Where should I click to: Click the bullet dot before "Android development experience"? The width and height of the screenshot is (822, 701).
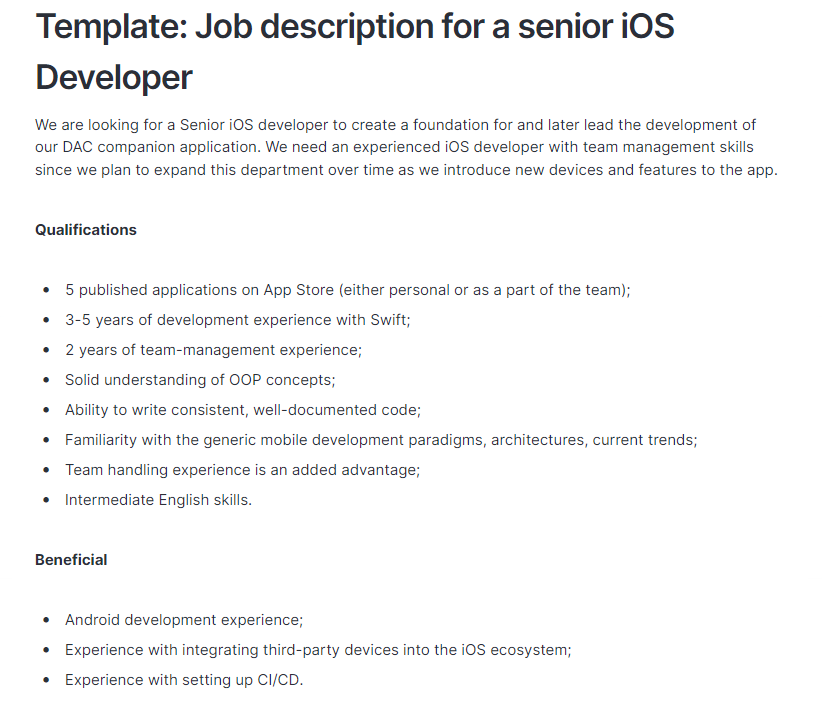coord(46,620)
